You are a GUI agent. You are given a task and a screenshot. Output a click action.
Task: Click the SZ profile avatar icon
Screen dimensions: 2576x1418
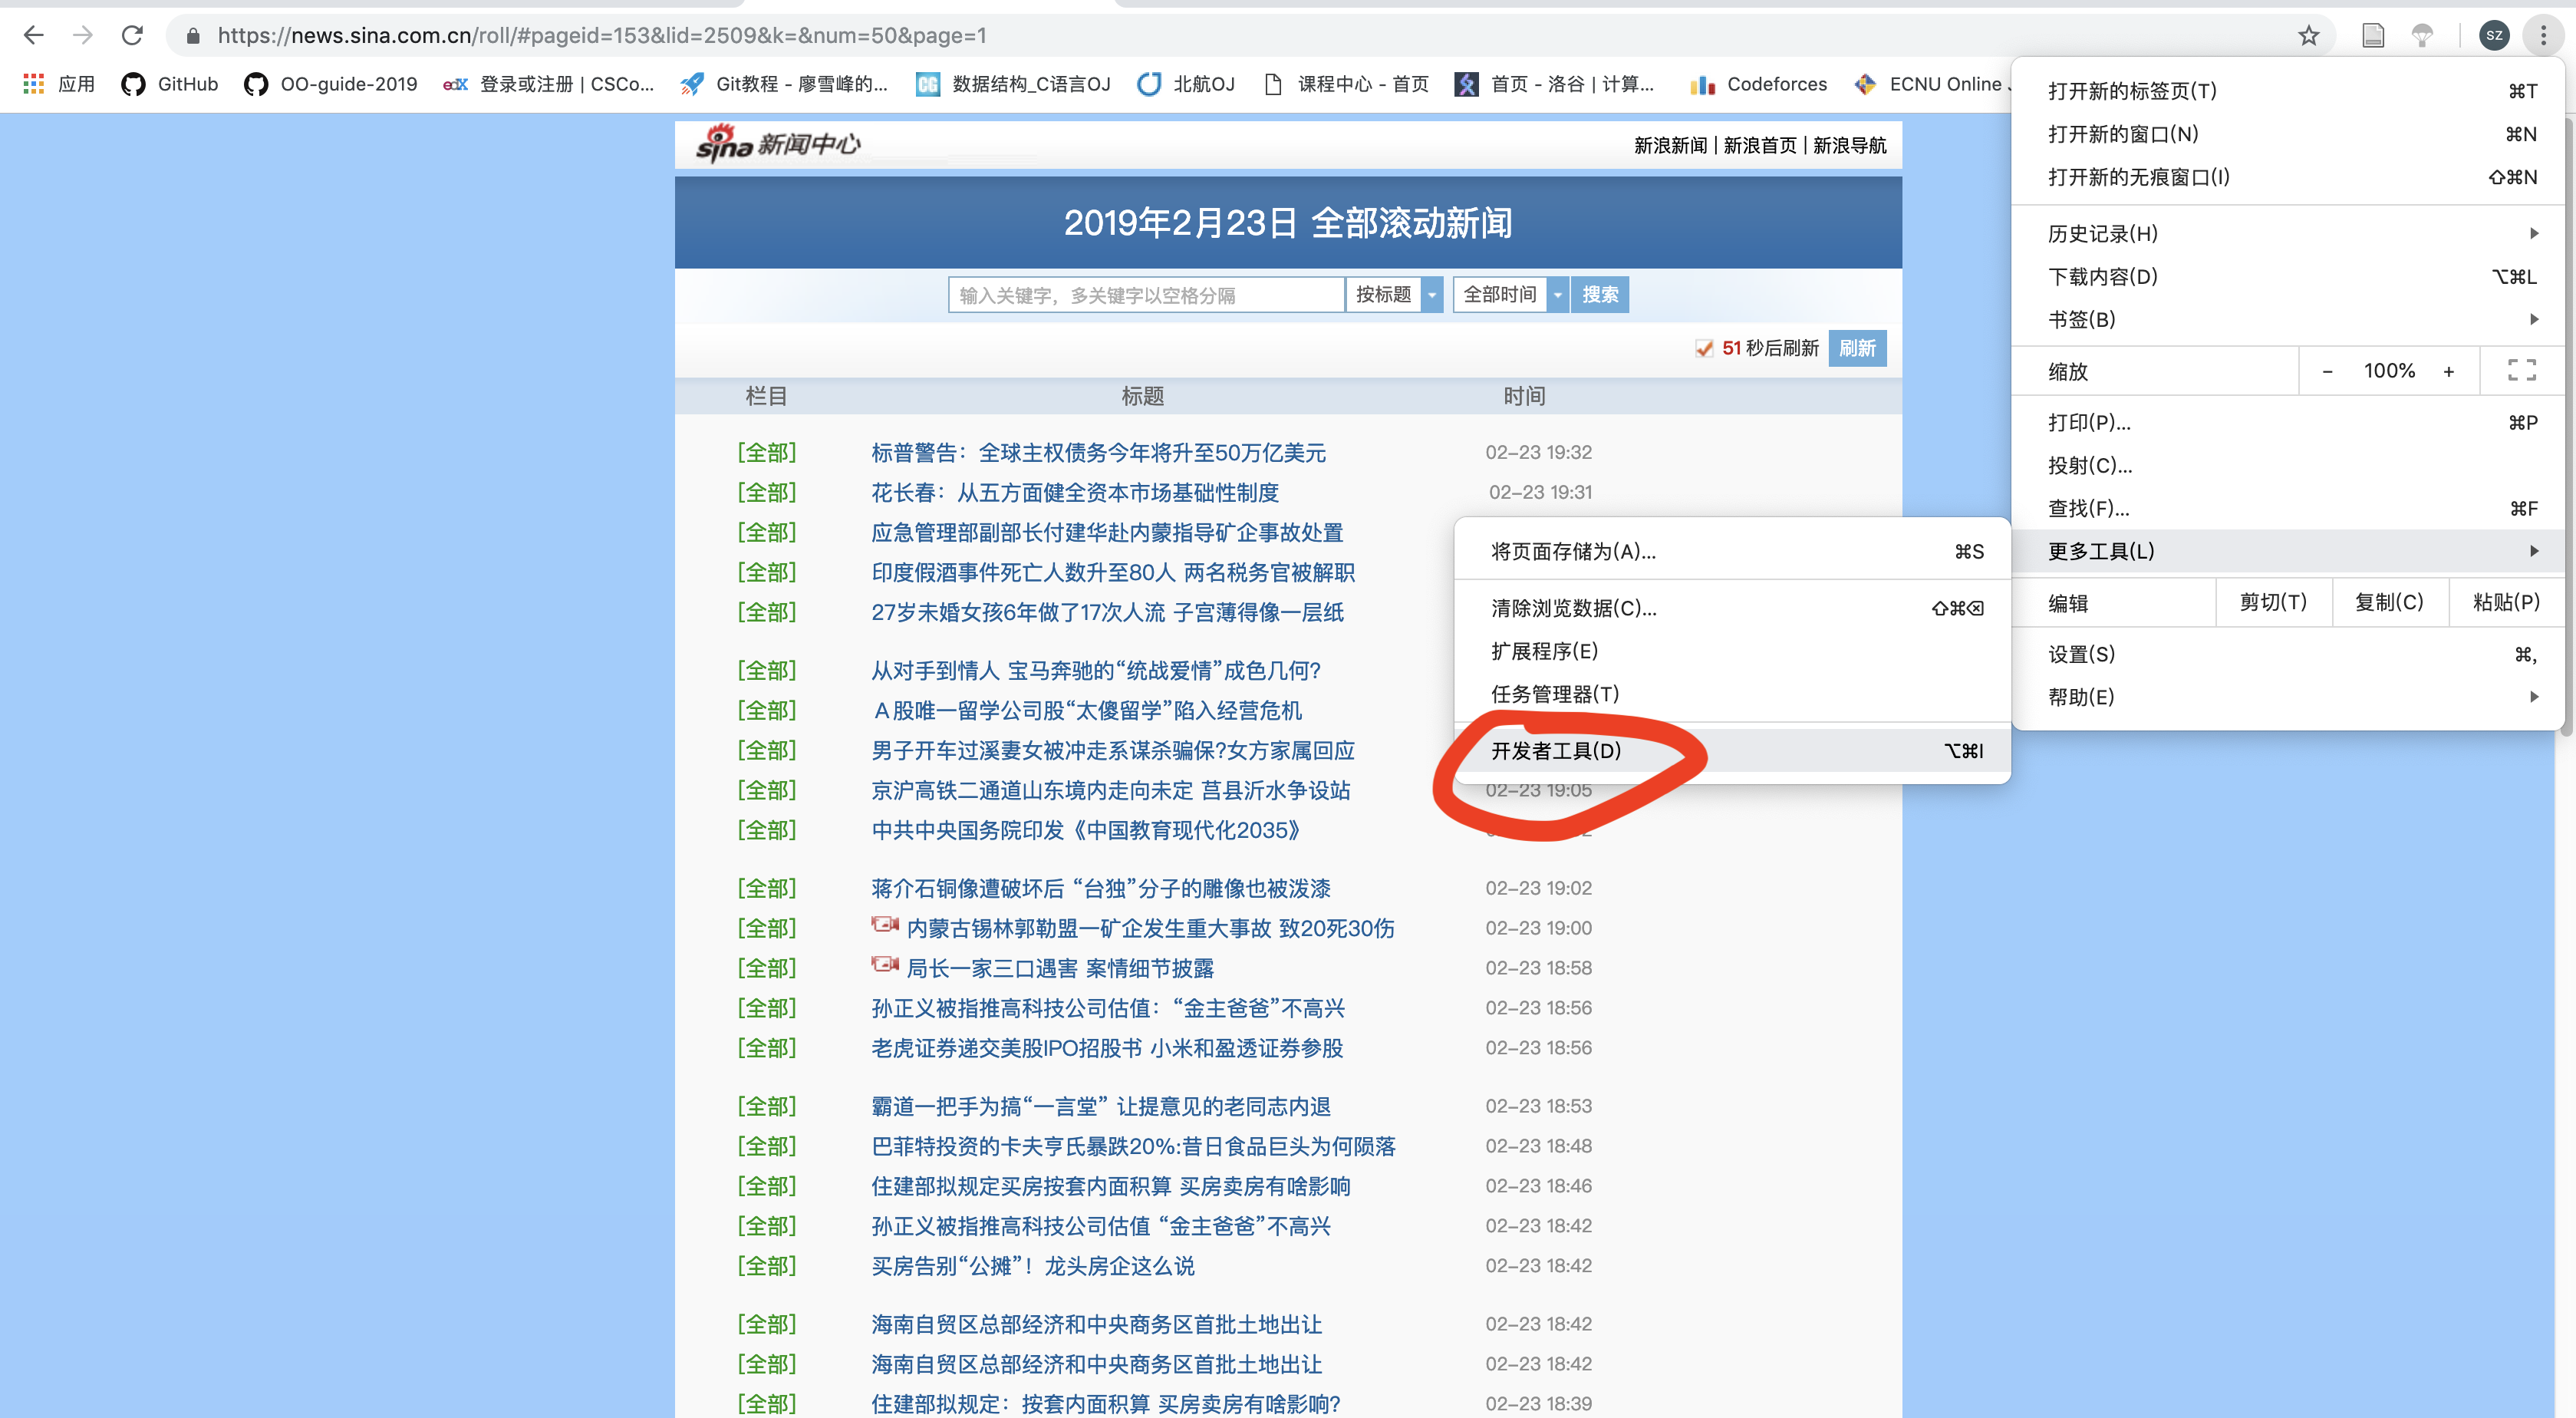2494,36
